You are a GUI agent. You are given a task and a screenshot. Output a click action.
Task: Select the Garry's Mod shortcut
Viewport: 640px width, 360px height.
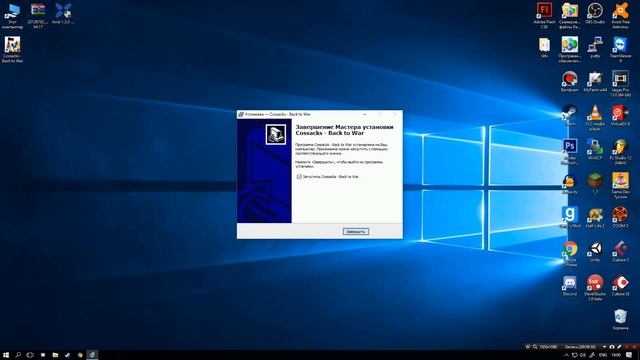tap(569, 217)
